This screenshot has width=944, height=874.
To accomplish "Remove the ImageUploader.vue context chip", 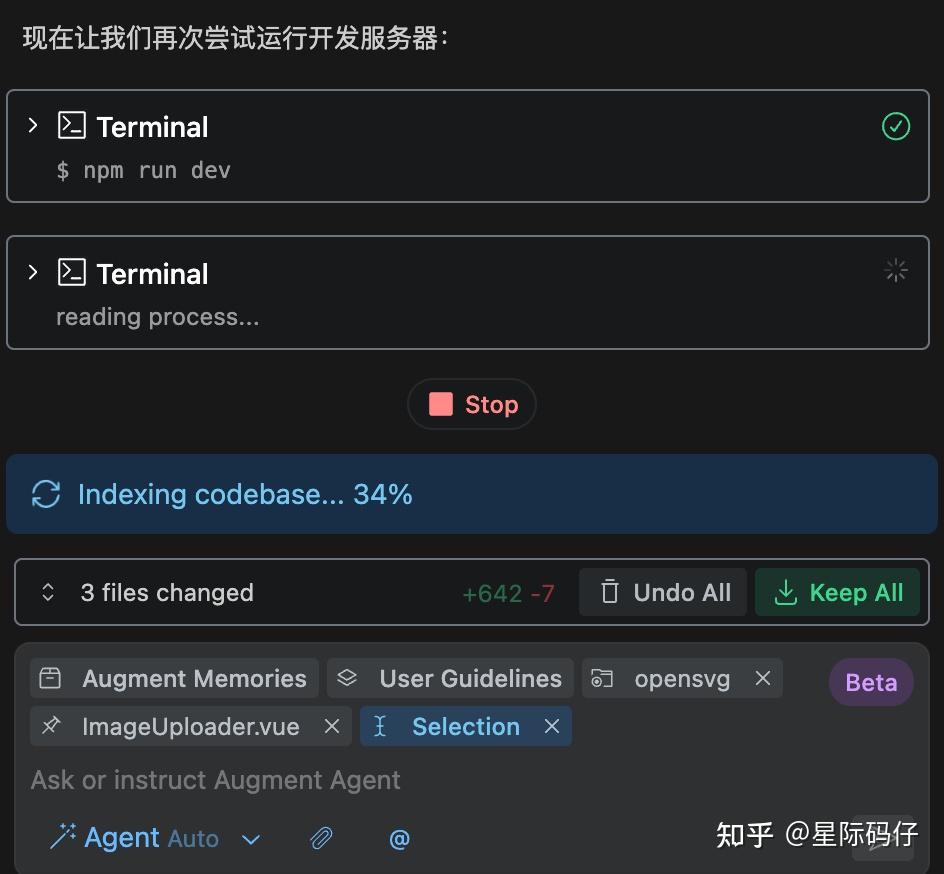I will 332,727.
